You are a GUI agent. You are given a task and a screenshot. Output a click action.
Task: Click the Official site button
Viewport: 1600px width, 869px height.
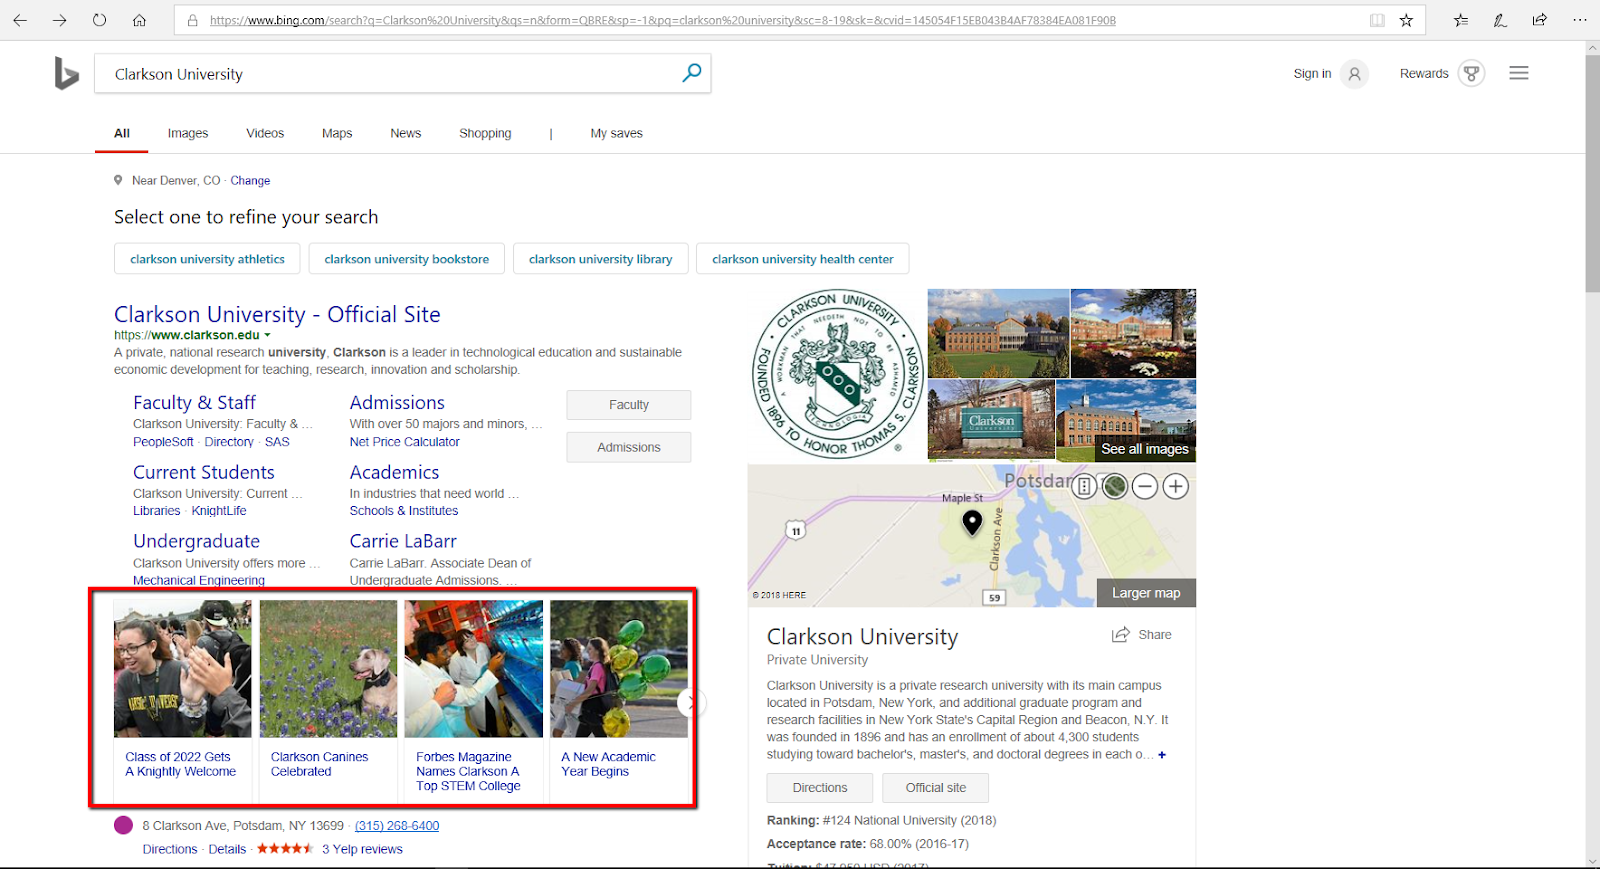click(936, 788)
